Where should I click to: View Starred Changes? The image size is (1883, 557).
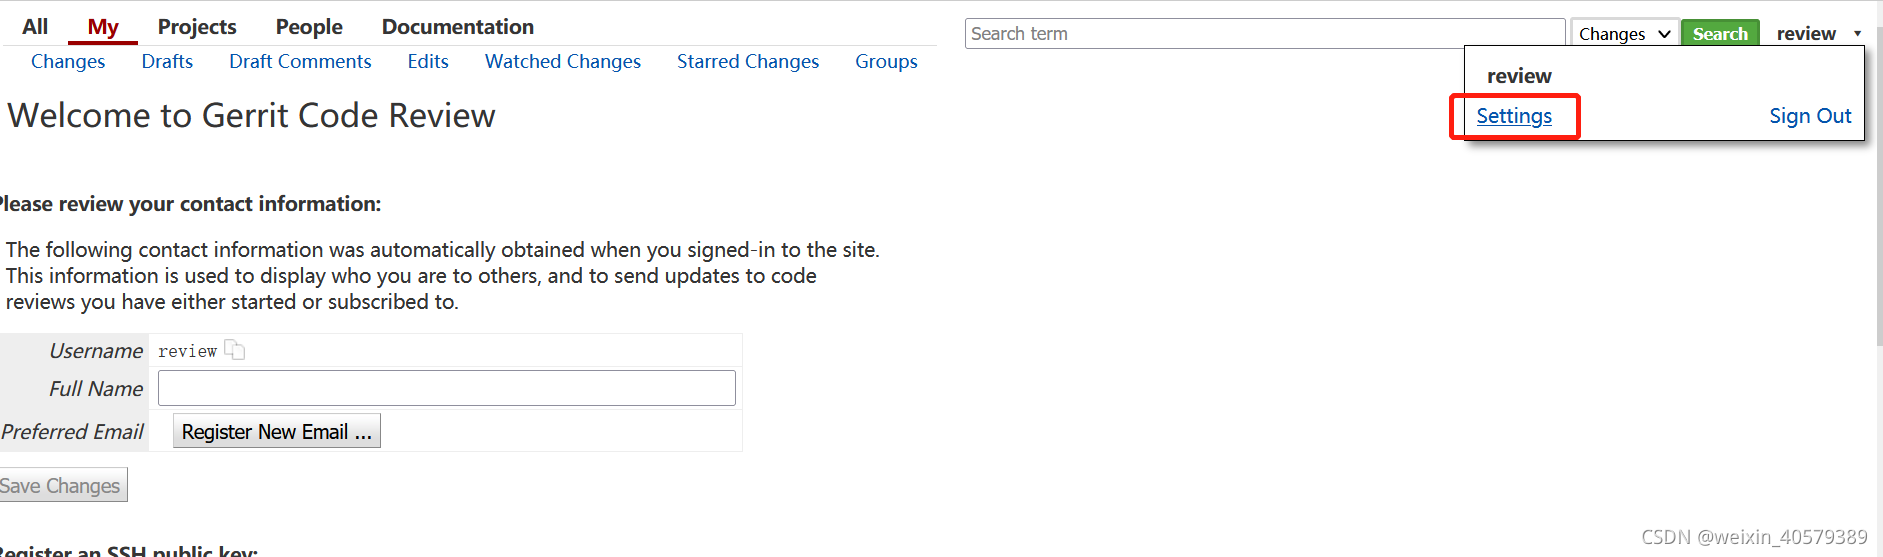click(748, 61)
